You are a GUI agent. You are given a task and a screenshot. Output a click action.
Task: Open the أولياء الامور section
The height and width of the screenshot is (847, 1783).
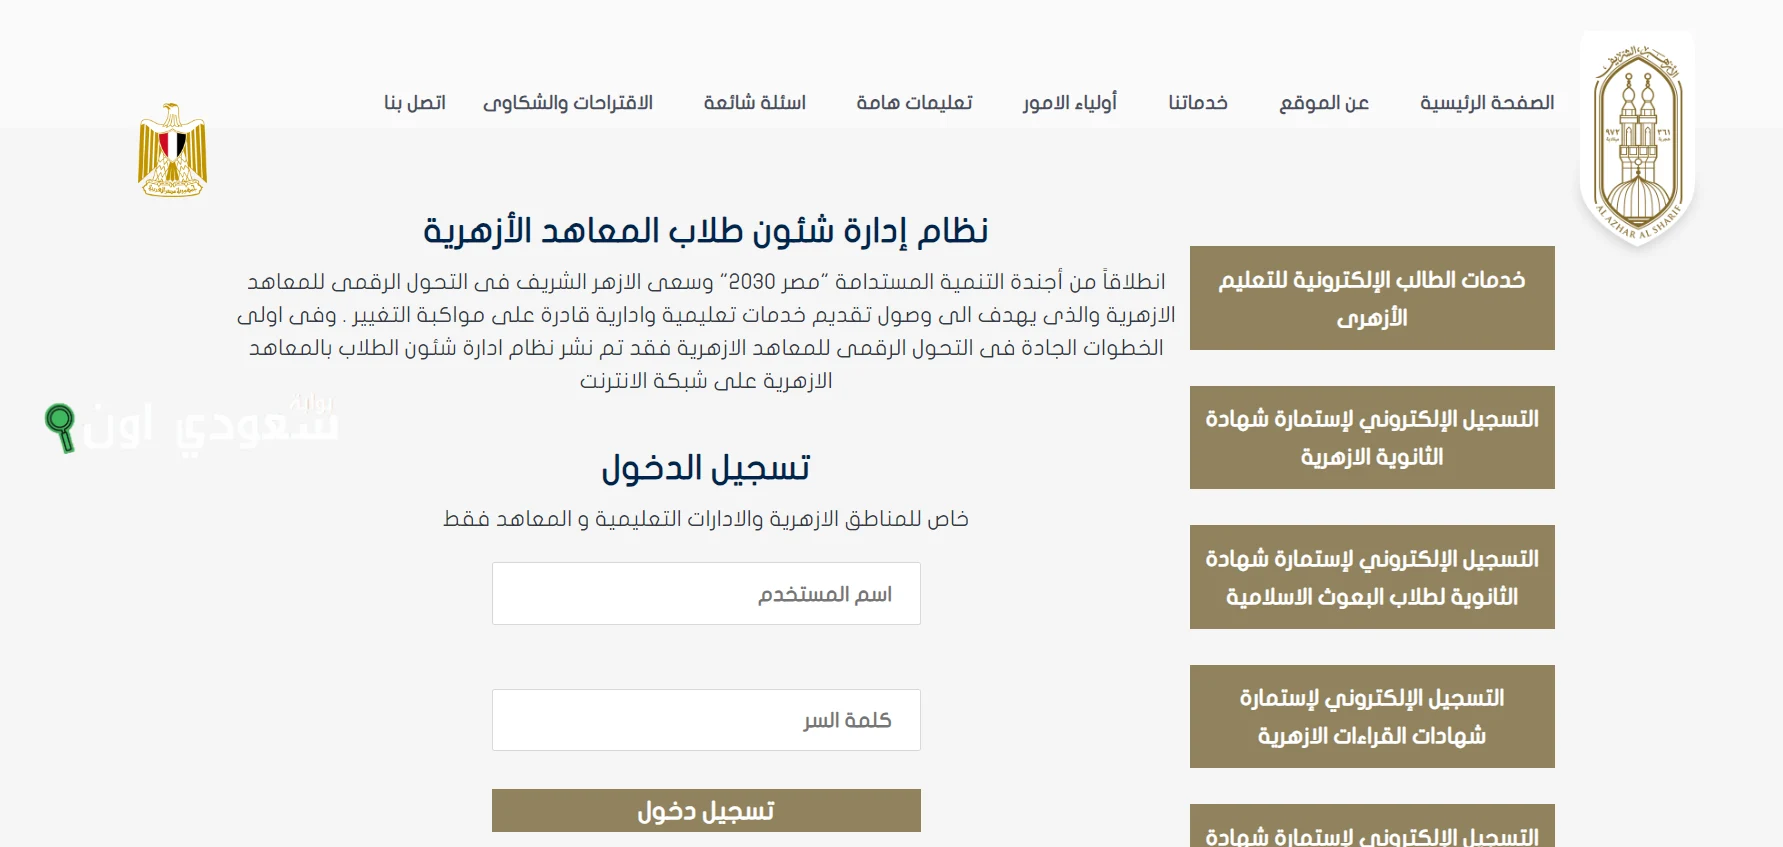(x=1069, y=102)
